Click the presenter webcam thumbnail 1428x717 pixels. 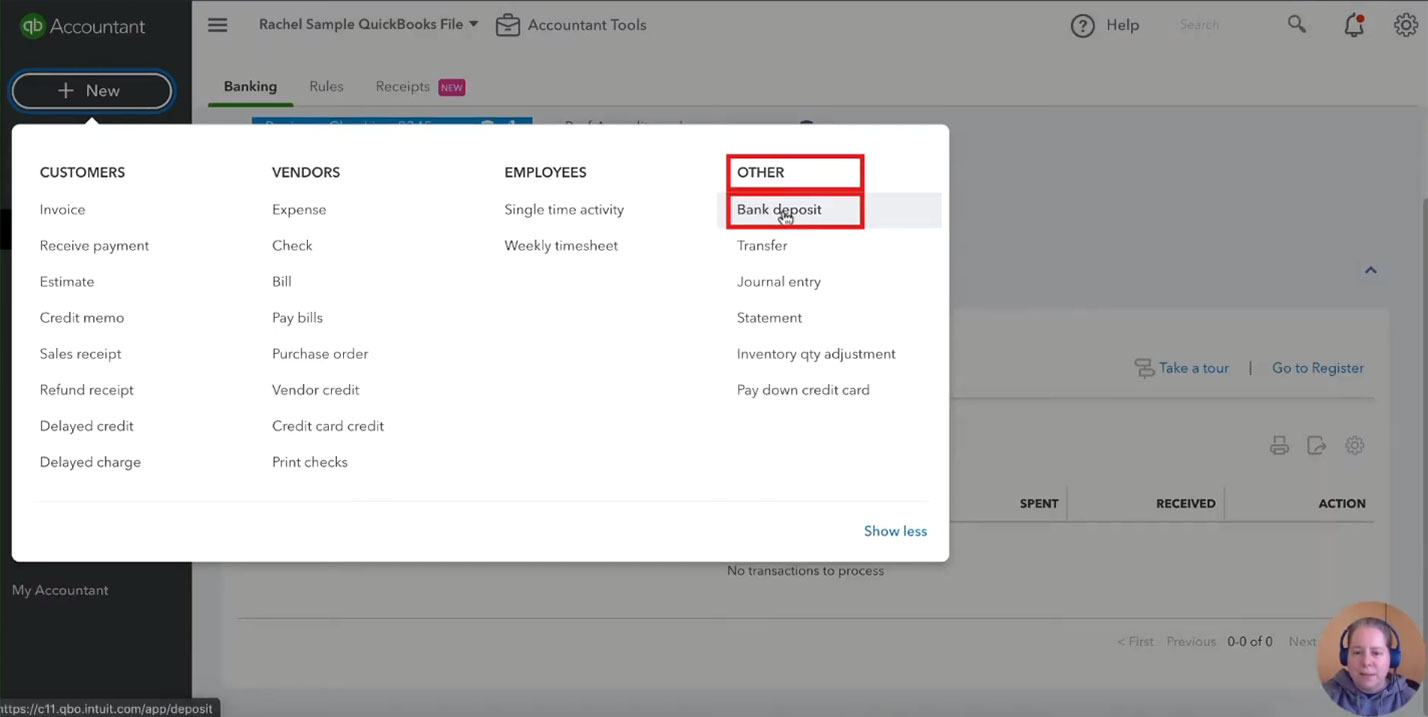pos(1370,659)
